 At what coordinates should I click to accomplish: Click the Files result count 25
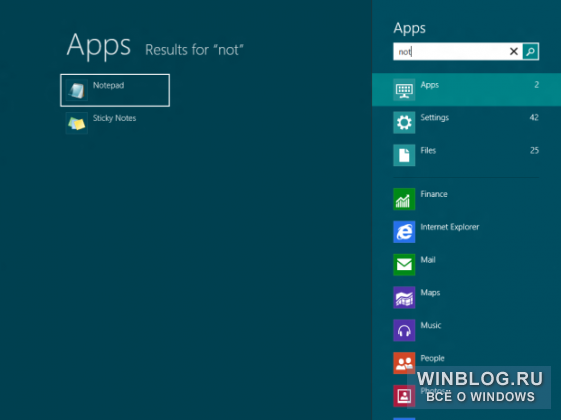point(534,151)
